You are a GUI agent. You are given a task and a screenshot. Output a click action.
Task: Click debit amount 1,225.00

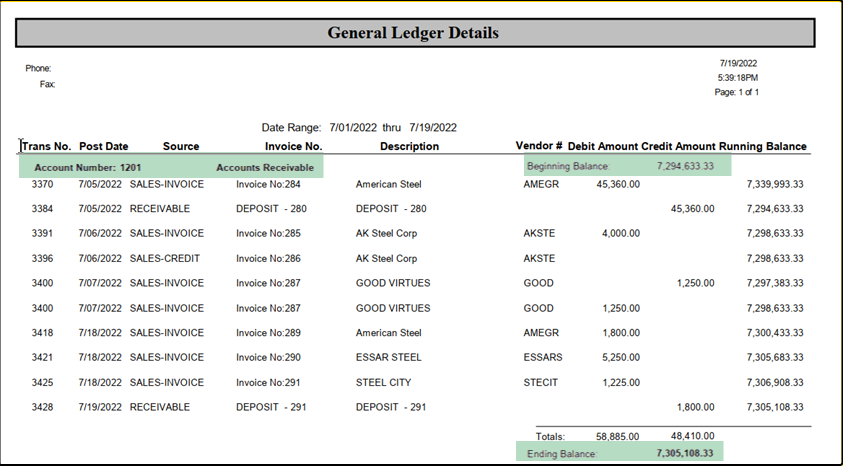[x=621, y=383]
